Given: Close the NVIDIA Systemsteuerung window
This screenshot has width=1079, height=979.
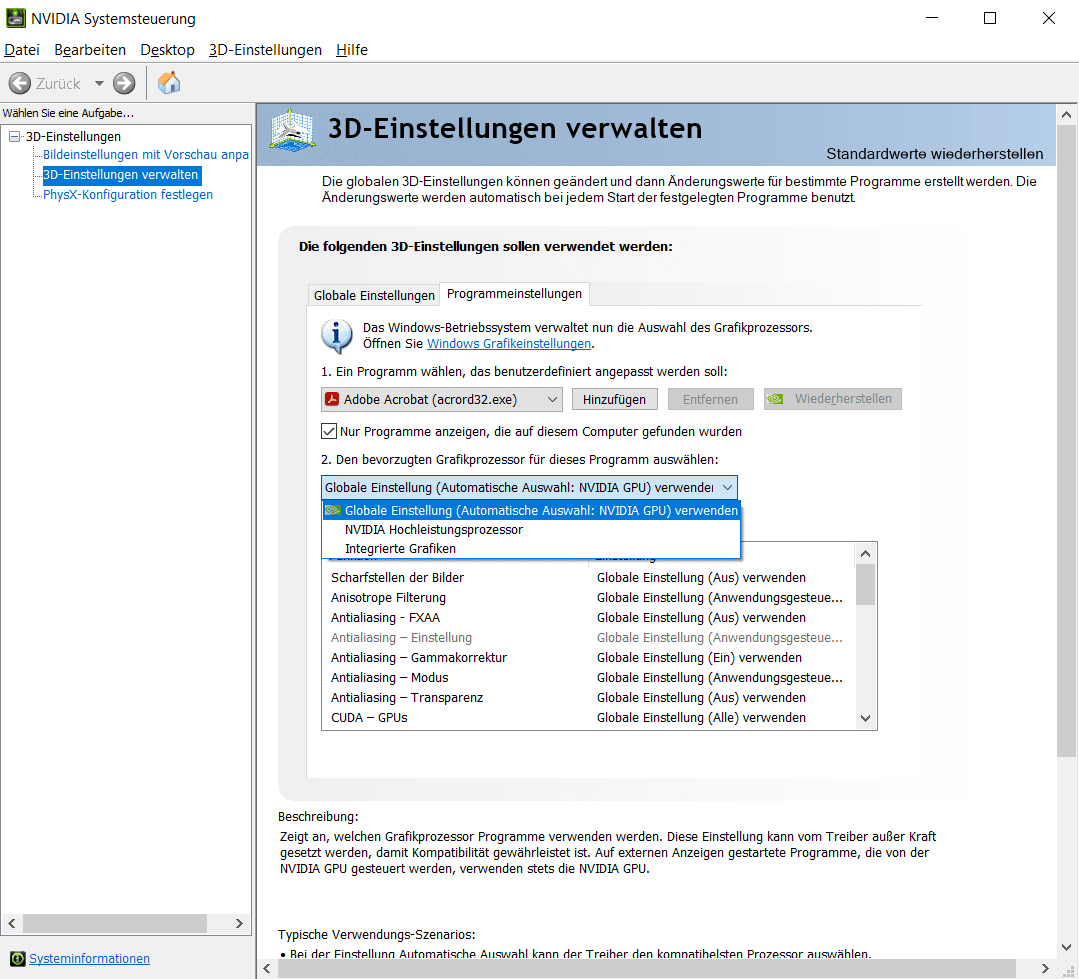Looking at the screenshot, I should [1048, 19].
